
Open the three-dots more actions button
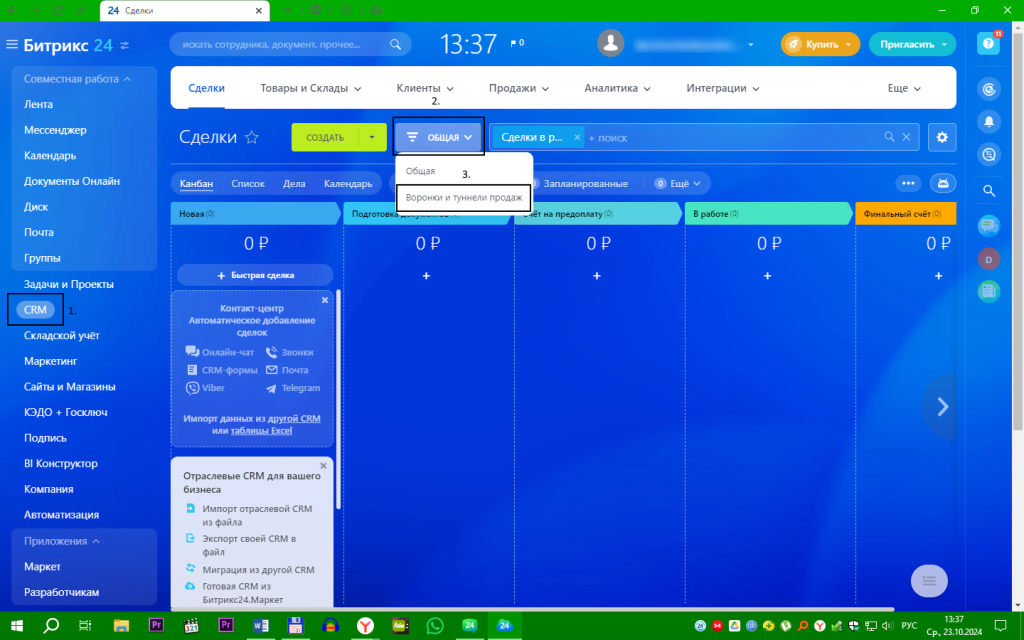point(908,184)
